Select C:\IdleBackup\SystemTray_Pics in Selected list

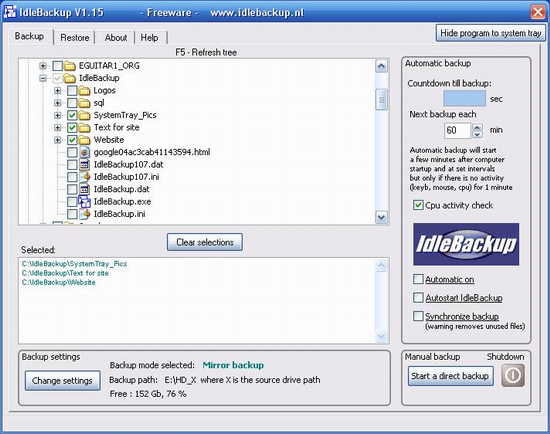click(x=74, y=263)
